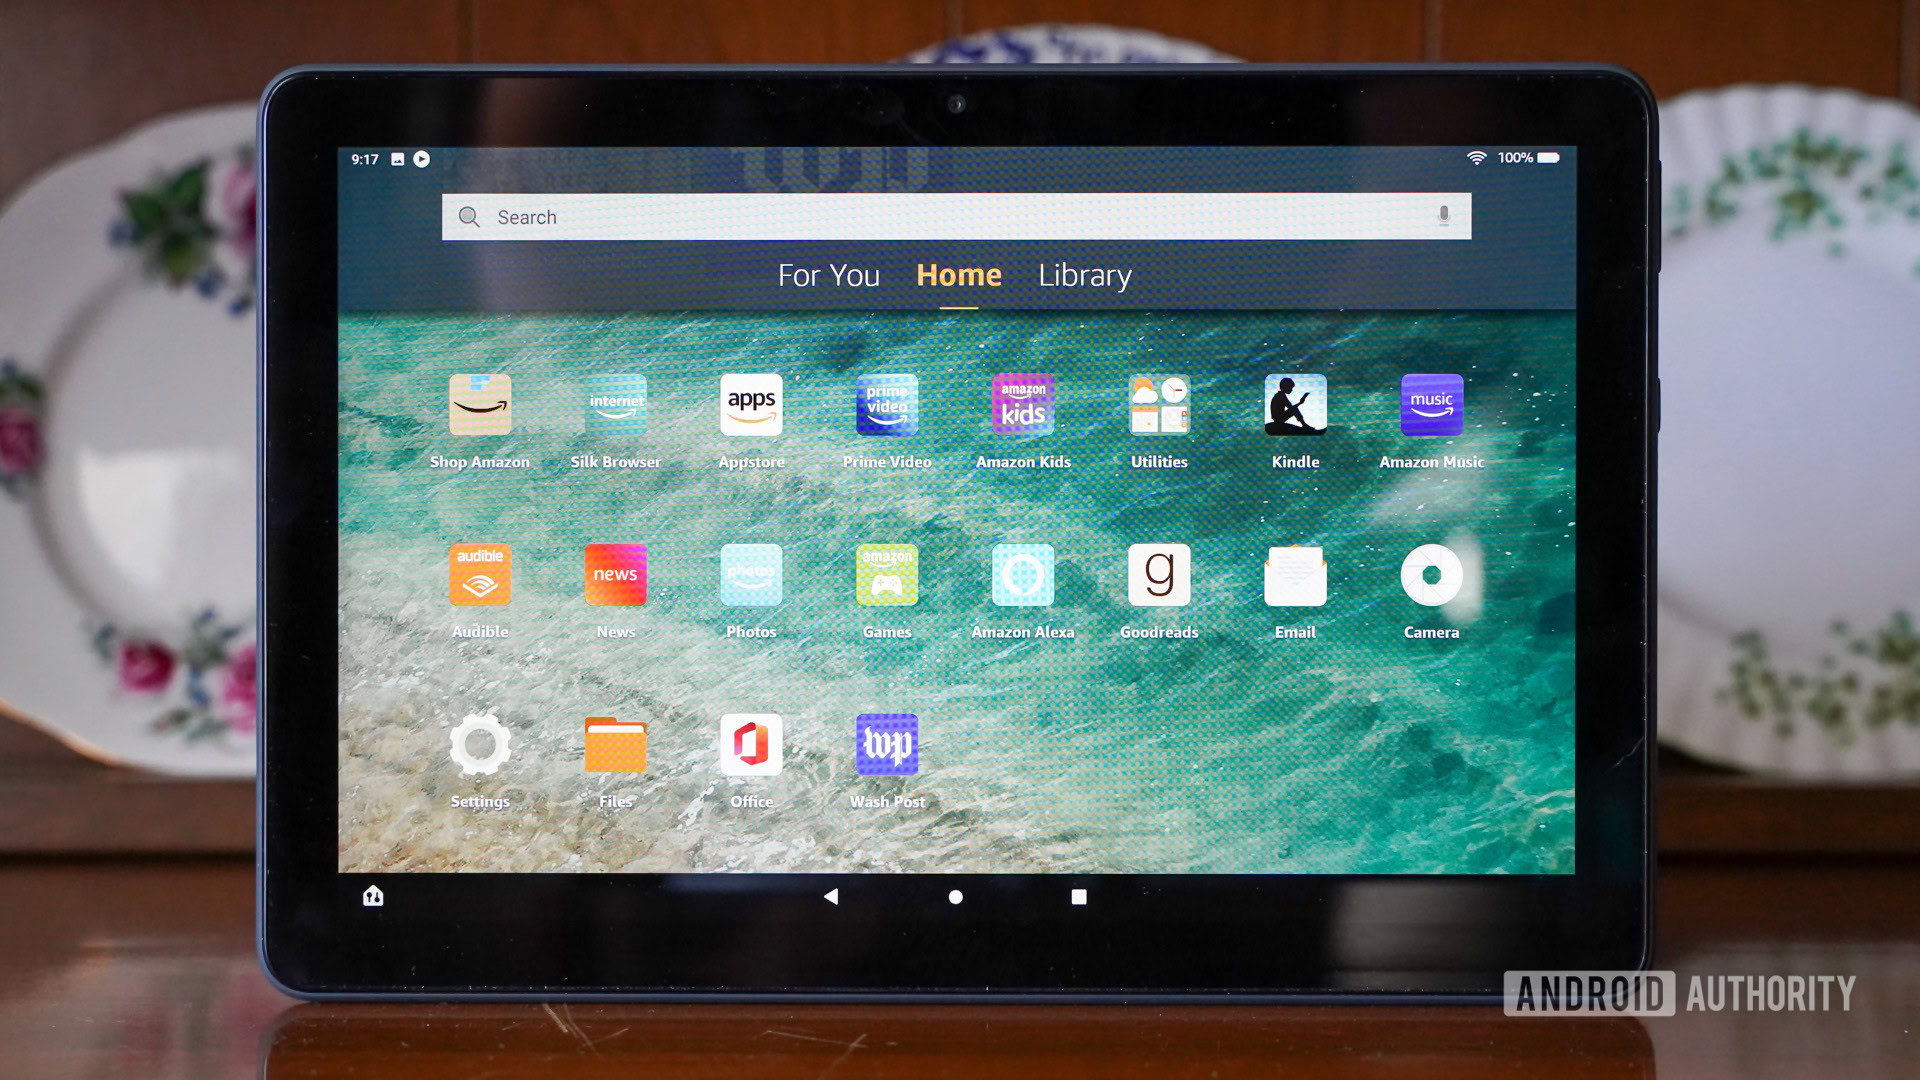Switch to Library tab

point(1084,274)
